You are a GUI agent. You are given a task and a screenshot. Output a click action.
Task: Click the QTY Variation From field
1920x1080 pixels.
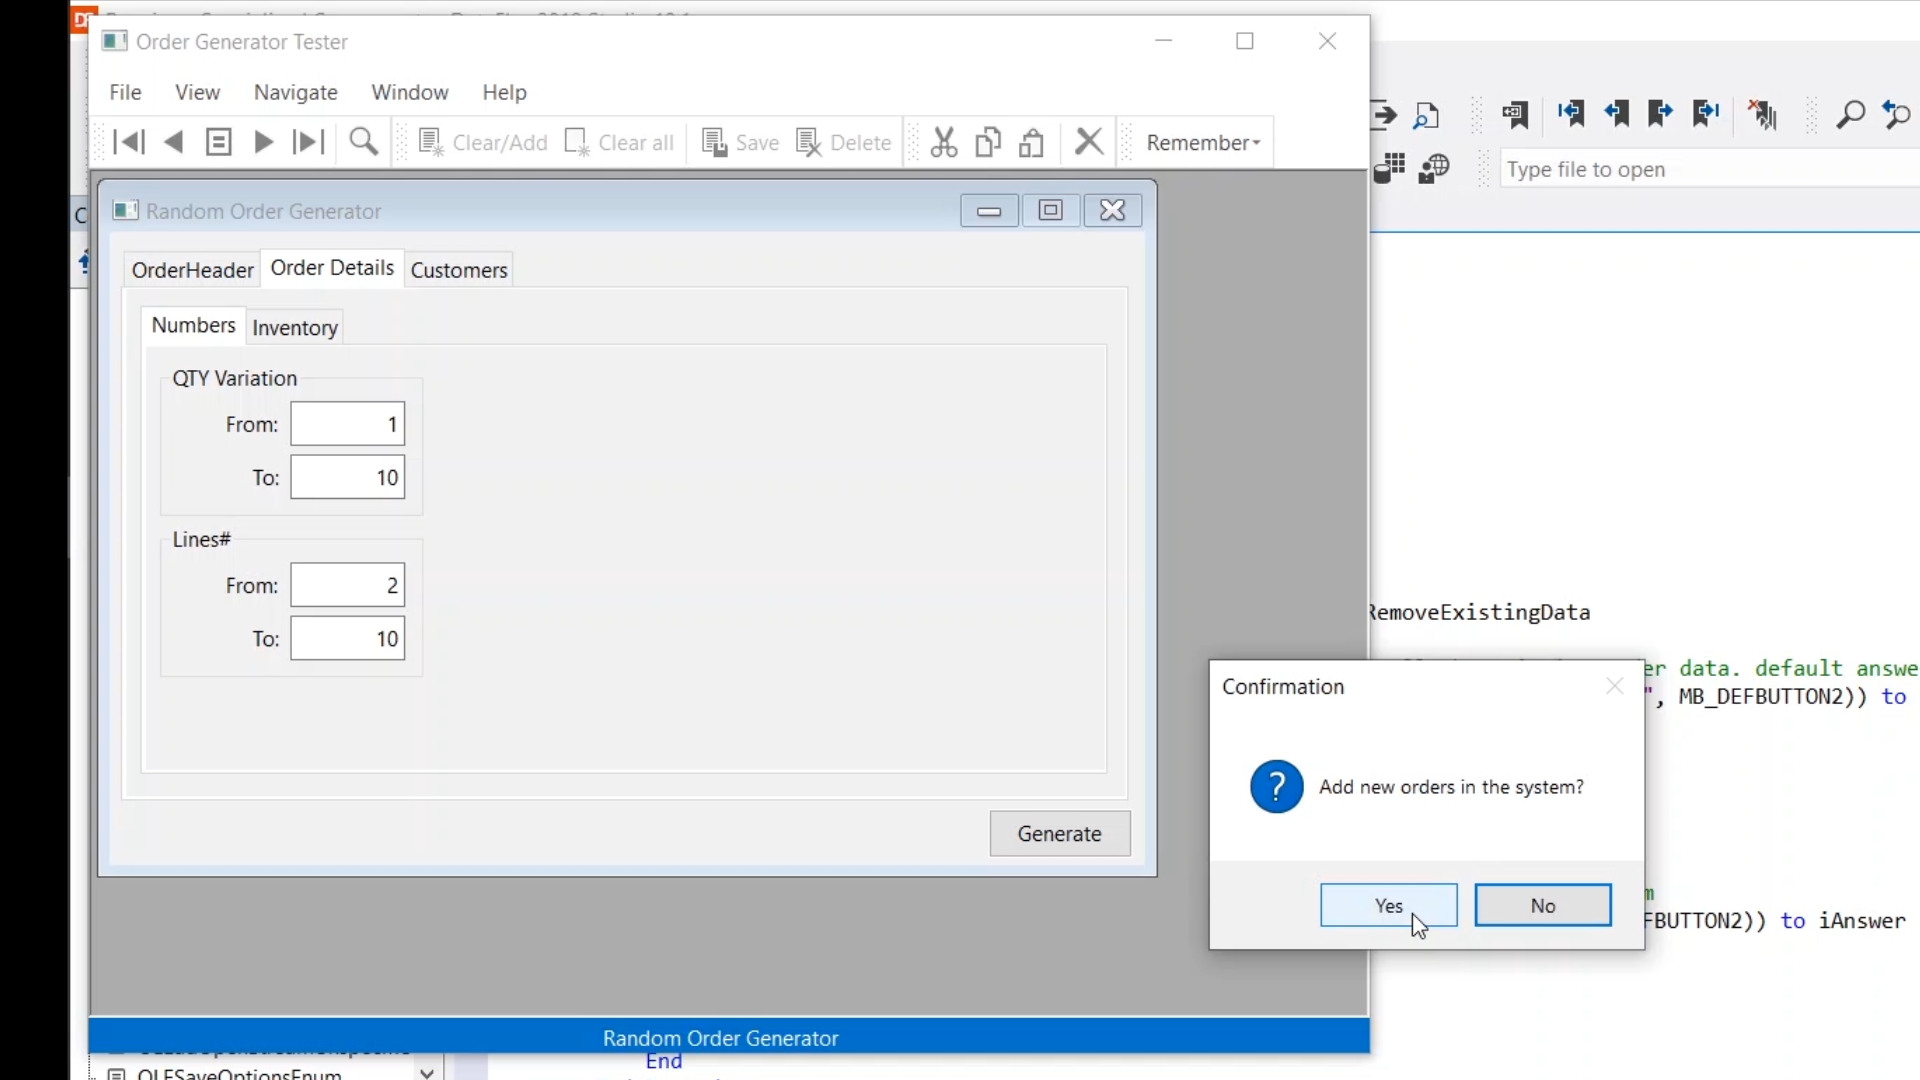[x=347, y=424]
